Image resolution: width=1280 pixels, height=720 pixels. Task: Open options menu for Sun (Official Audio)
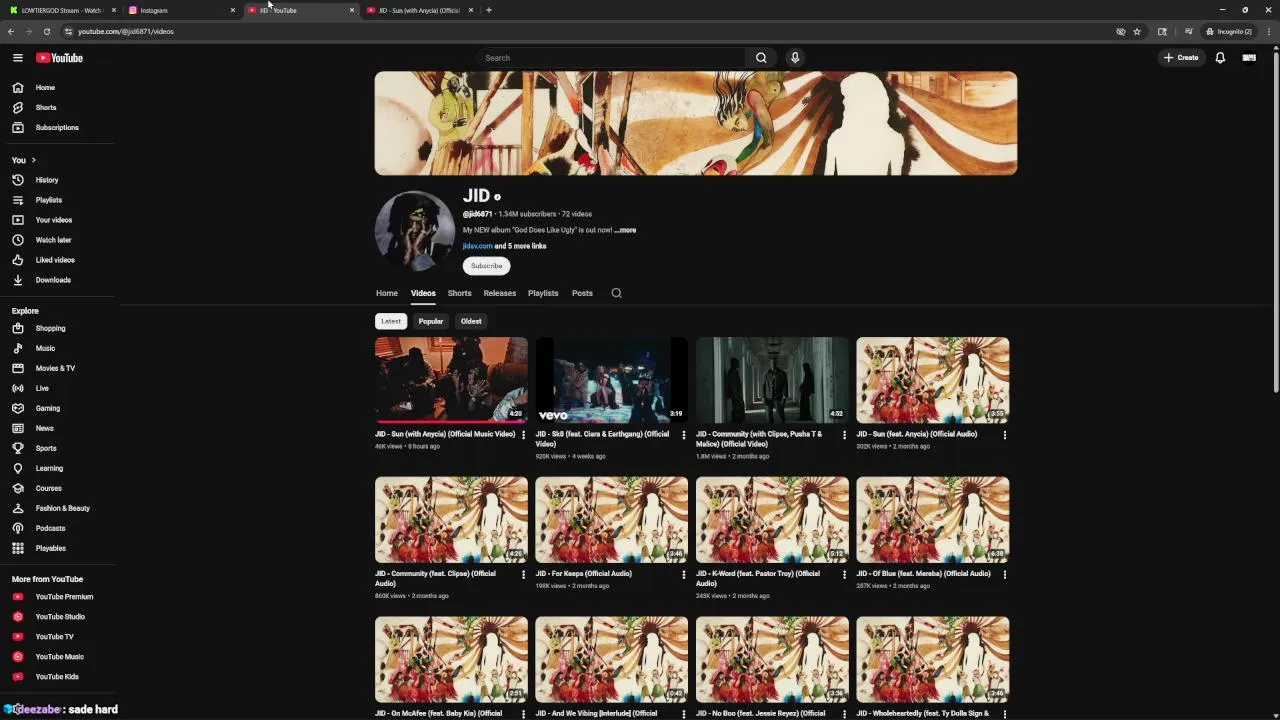pos(1005,435)
